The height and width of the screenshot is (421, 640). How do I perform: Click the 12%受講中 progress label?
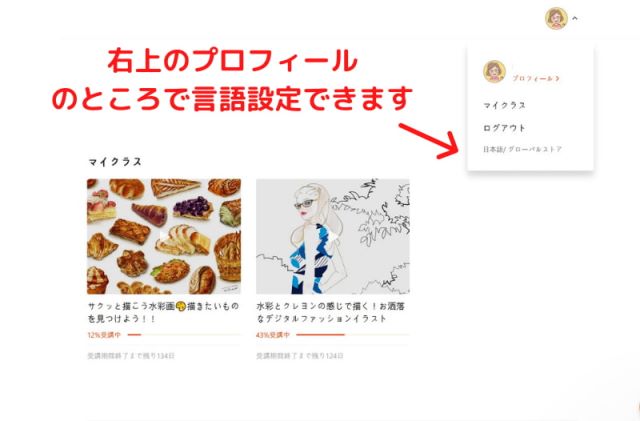pyautogui.click(x=104, y=335)
